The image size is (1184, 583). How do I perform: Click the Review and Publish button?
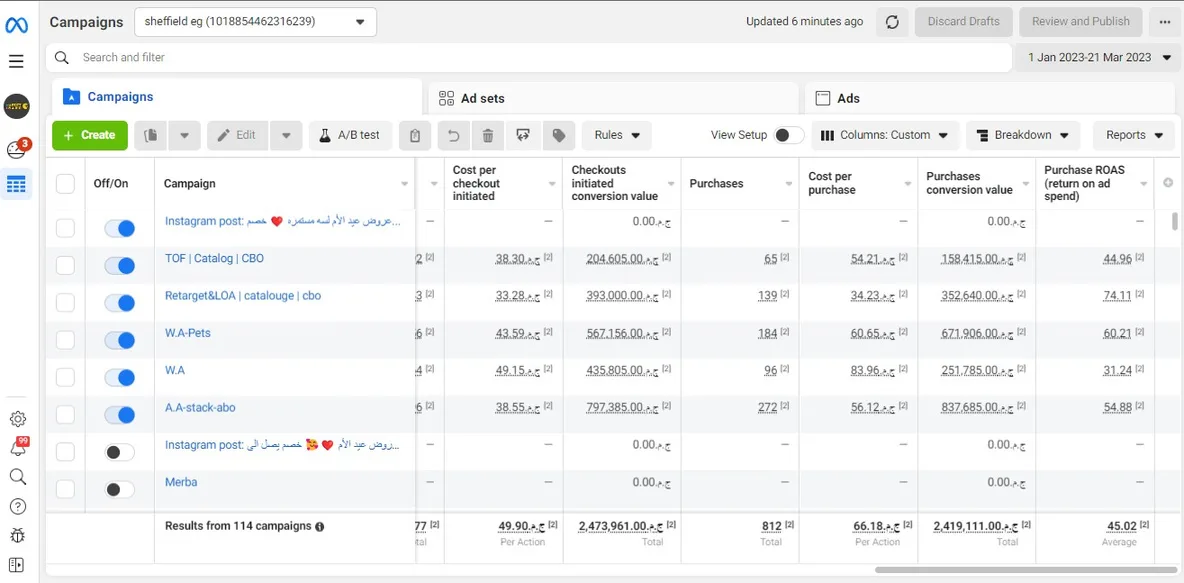(x=1081, y=22)
